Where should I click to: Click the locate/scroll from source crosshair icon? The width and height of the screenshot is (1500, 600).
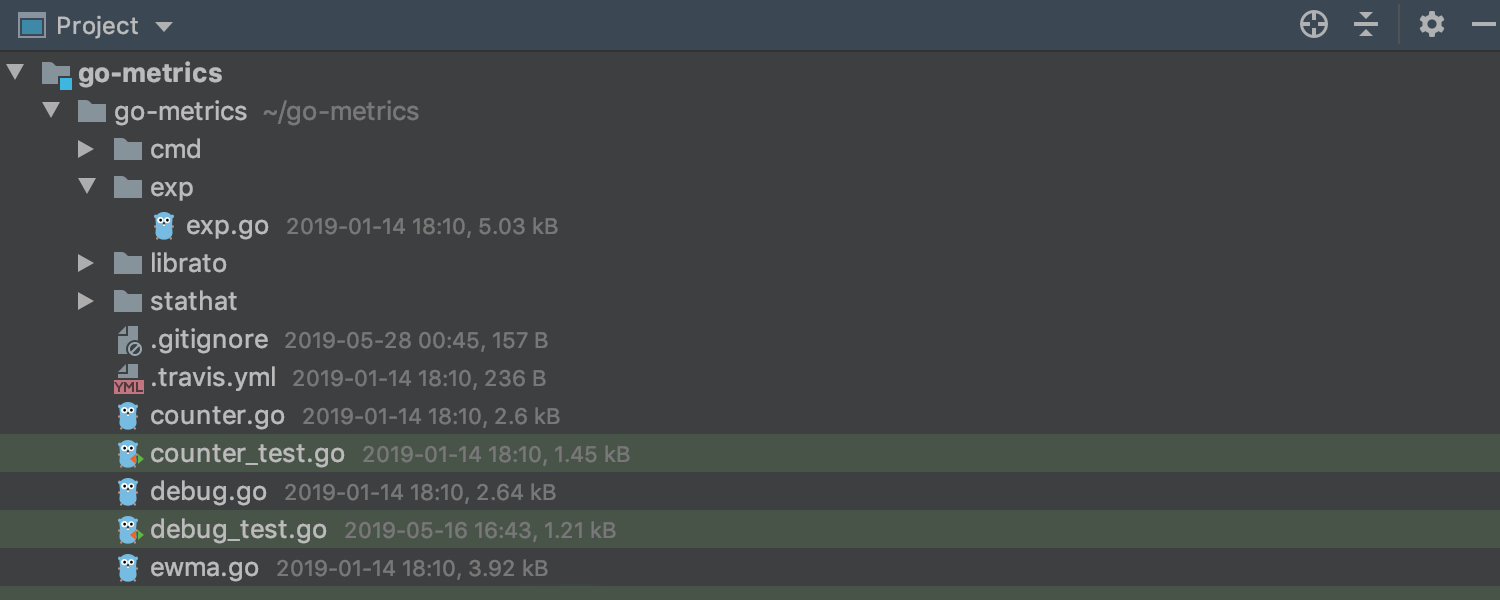(1314, 25)
